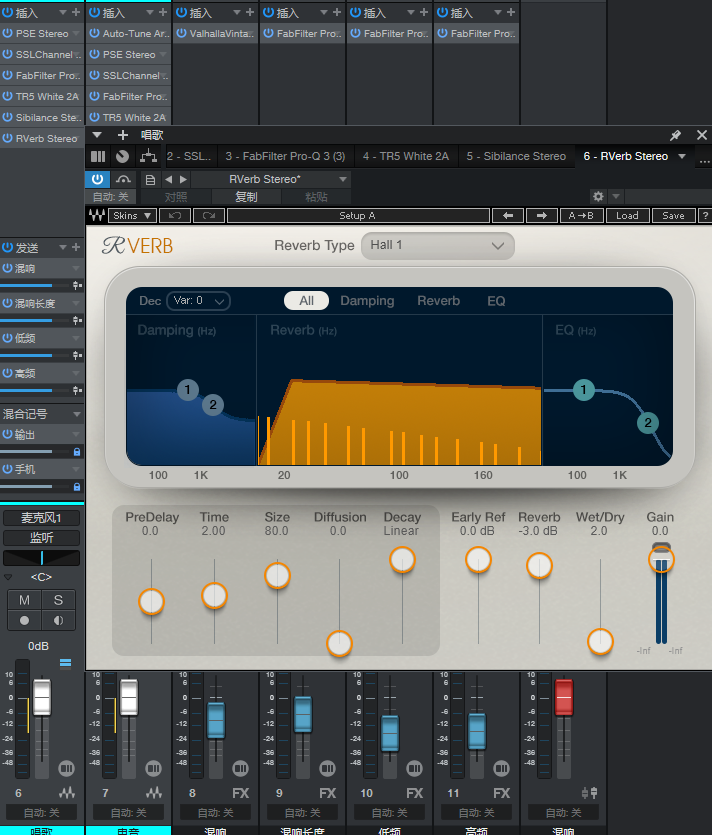The height and width of the screenshot is (835, 712).
Task: Click A→B copy button
Action: tap(581, 215)
